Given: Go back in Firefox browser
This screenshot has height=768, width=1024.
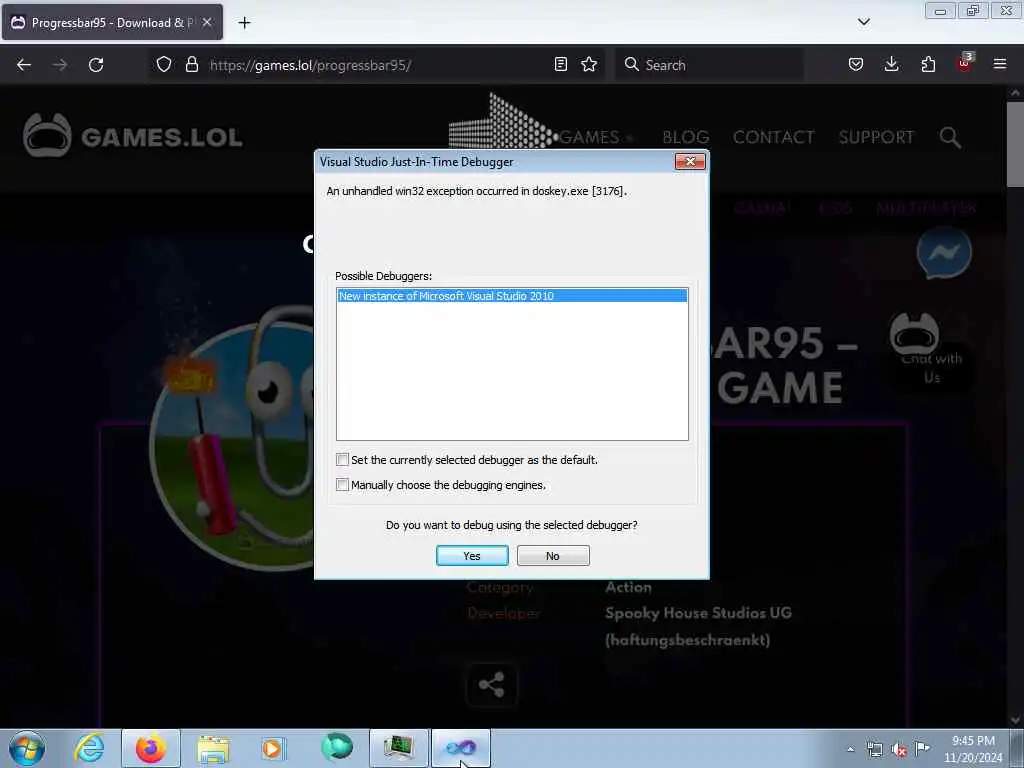Looking at the screenshot, I should (x=24, y=65).
